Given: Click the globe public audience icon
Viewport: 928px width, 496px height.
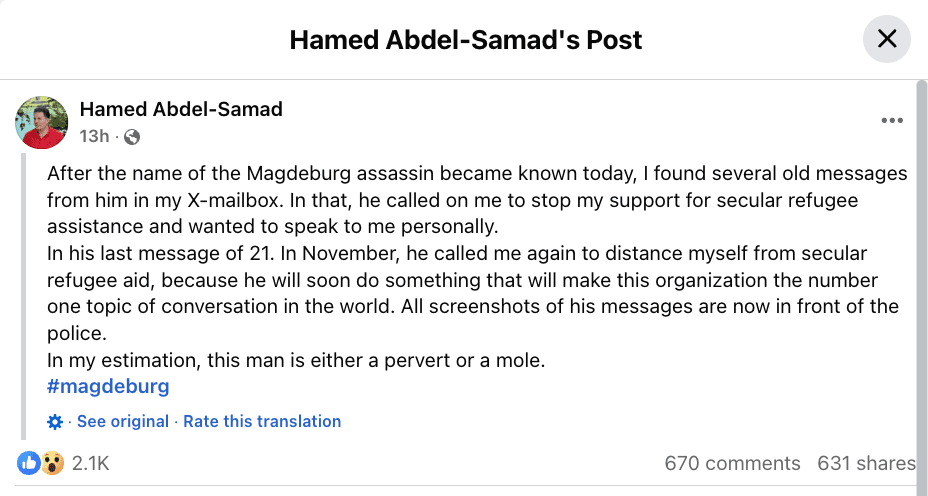Looking at the screenshot, I should click(132, 137).
